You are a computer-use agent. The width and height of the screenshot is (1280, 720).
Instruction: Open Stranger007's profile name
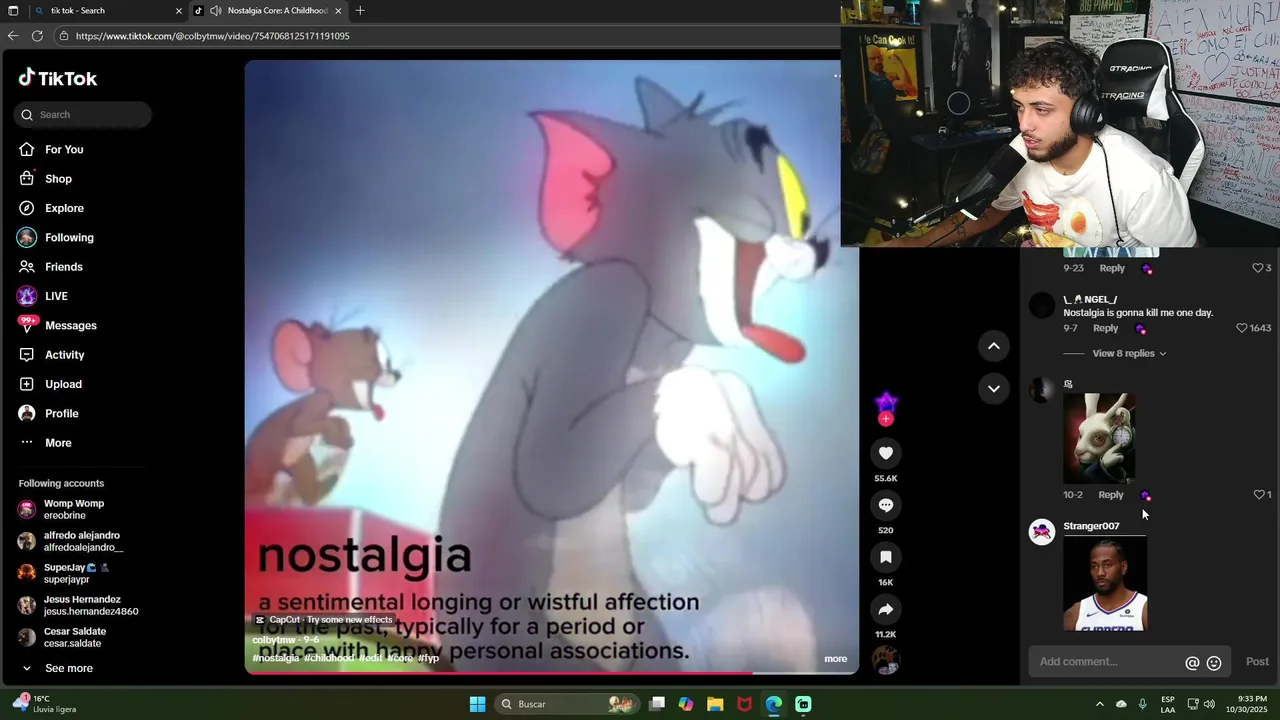point(1091,526)
